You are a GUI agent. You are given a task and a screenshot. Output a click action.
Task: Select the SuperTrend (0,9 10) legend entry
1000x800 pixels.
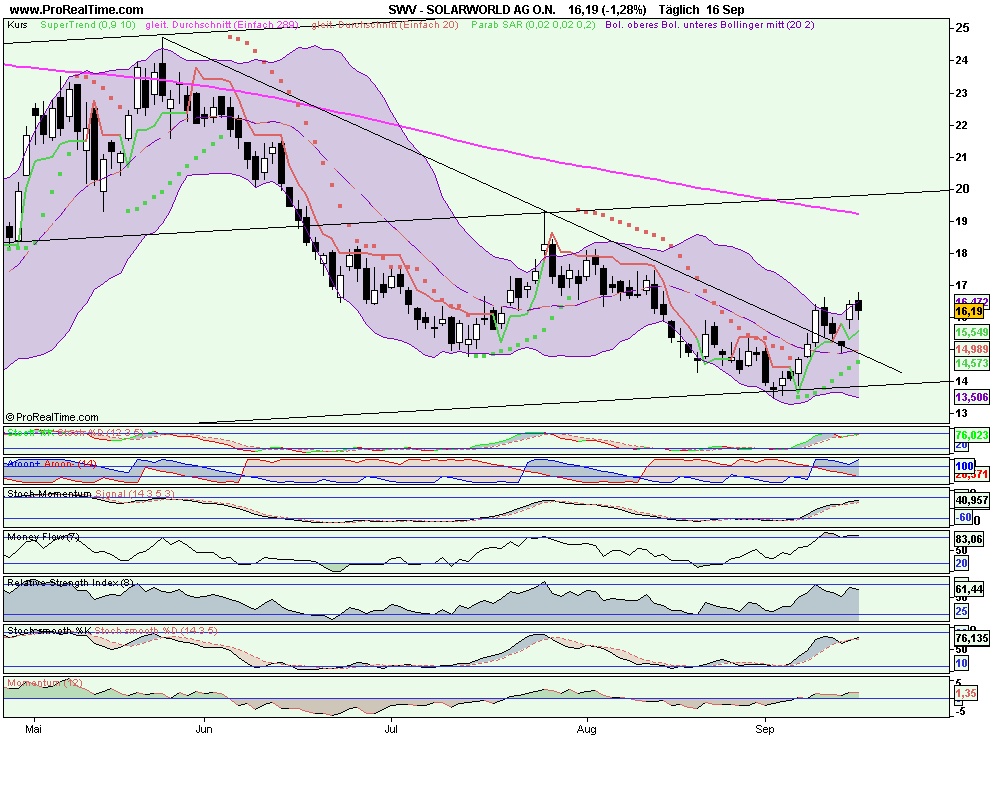88,25
